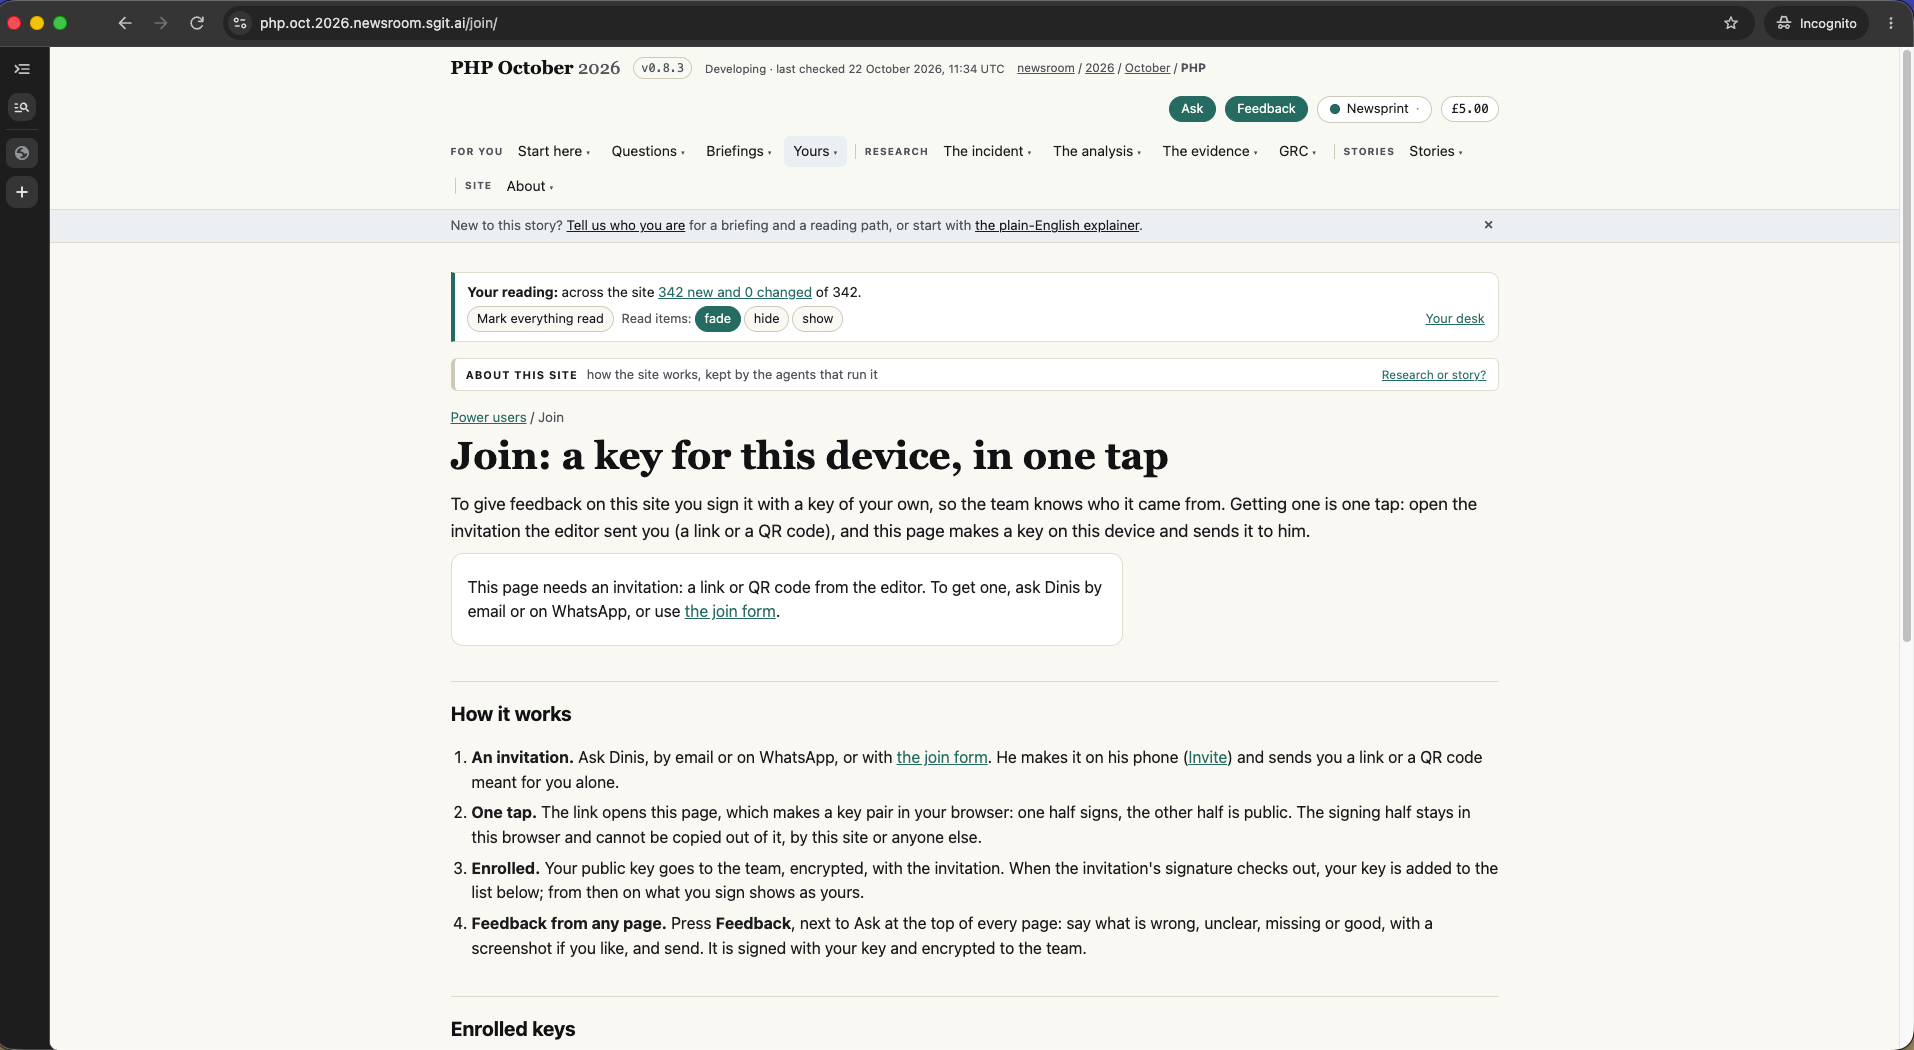The image size is (1914, 1050).
Task: Select 'hide' for read items
Action: click(x=767, y=319)
